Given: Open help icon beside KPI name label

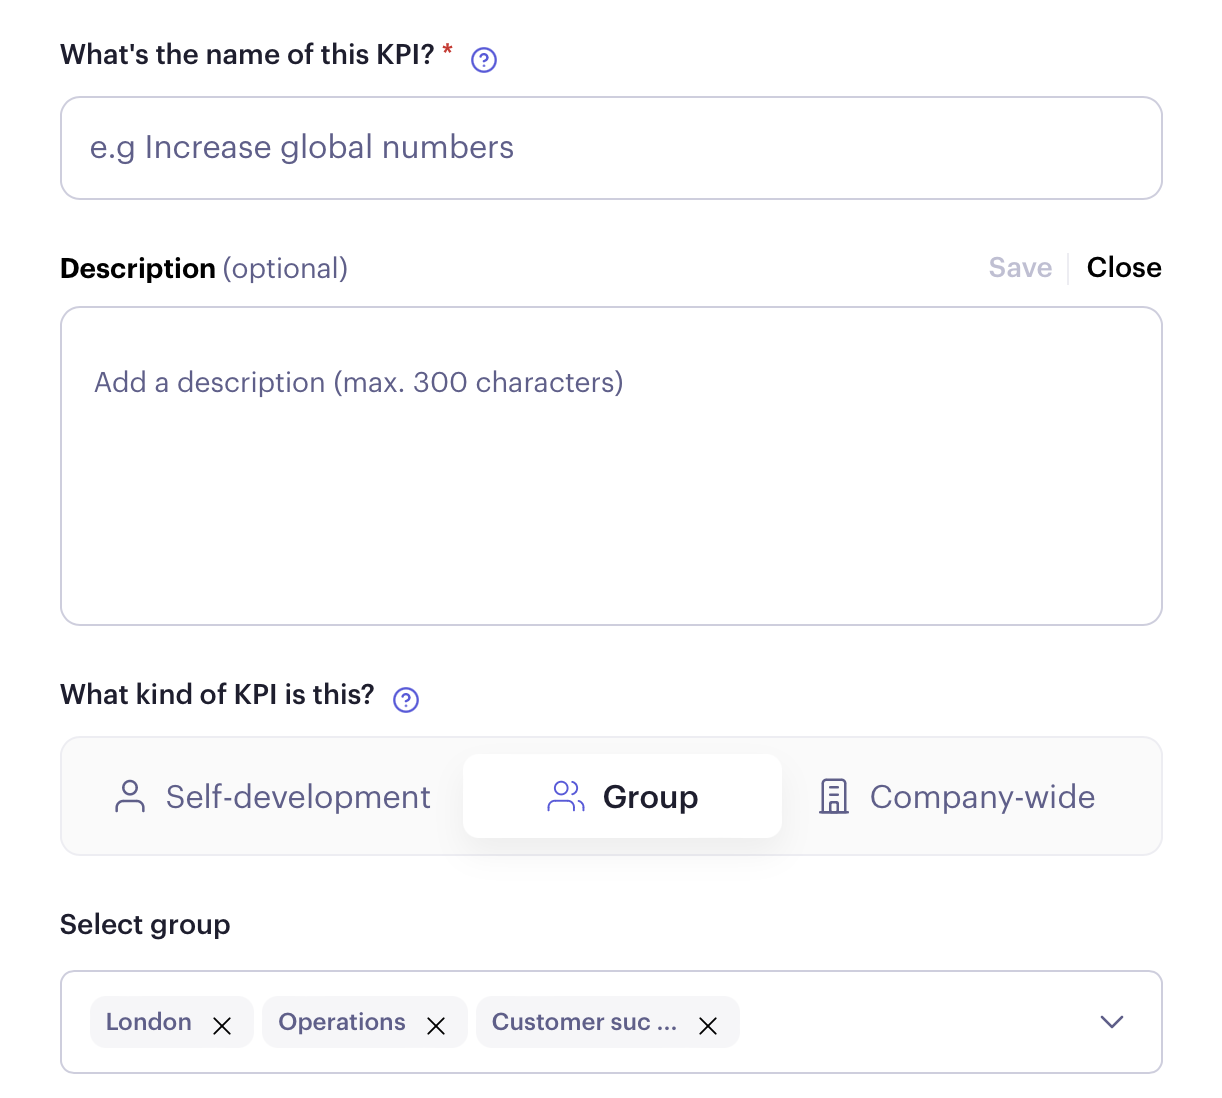Looking at the screenshot, I should tap(484, 60).
